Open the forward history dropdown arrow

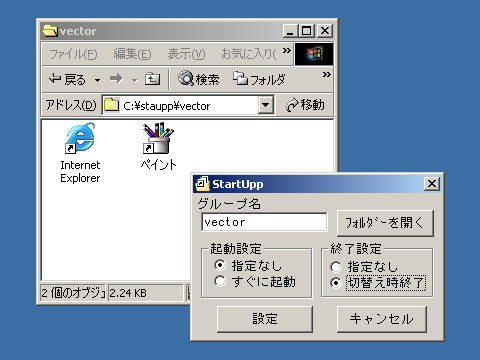pyautogui.click(x=135, y=80)
